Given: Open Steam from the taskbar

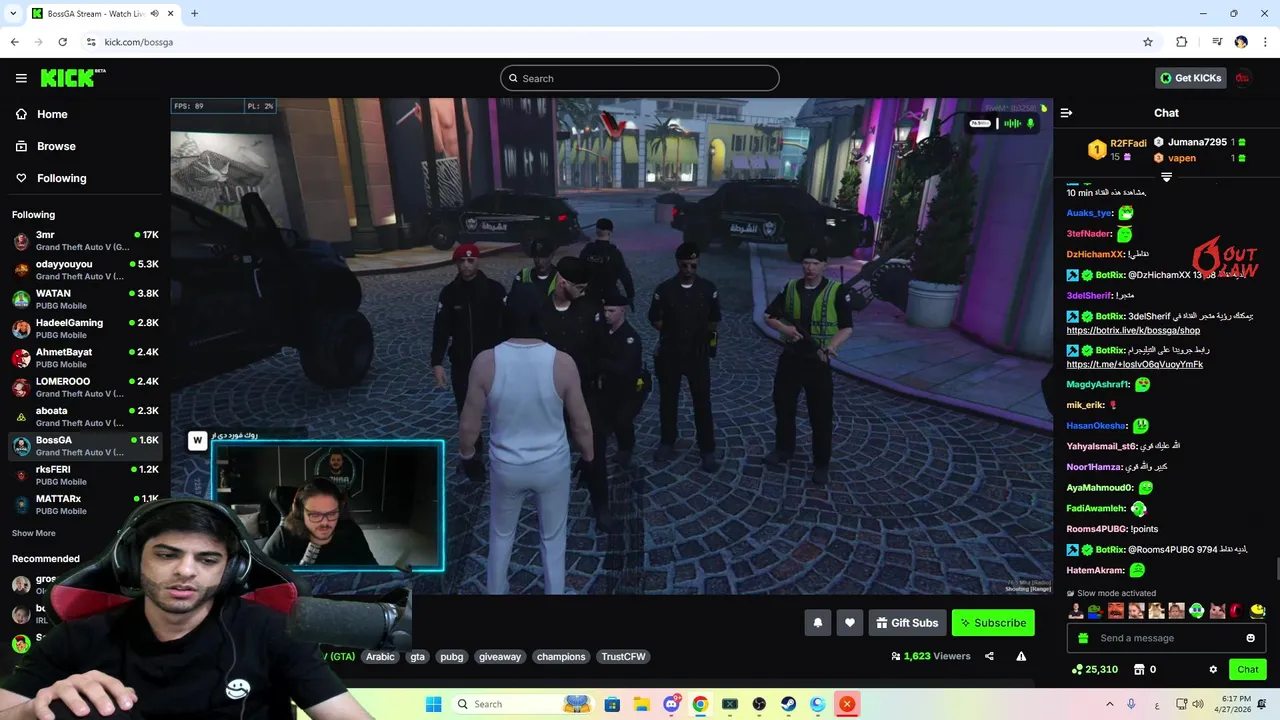Looking at the screenshot, I should click(x=788, y=704).
